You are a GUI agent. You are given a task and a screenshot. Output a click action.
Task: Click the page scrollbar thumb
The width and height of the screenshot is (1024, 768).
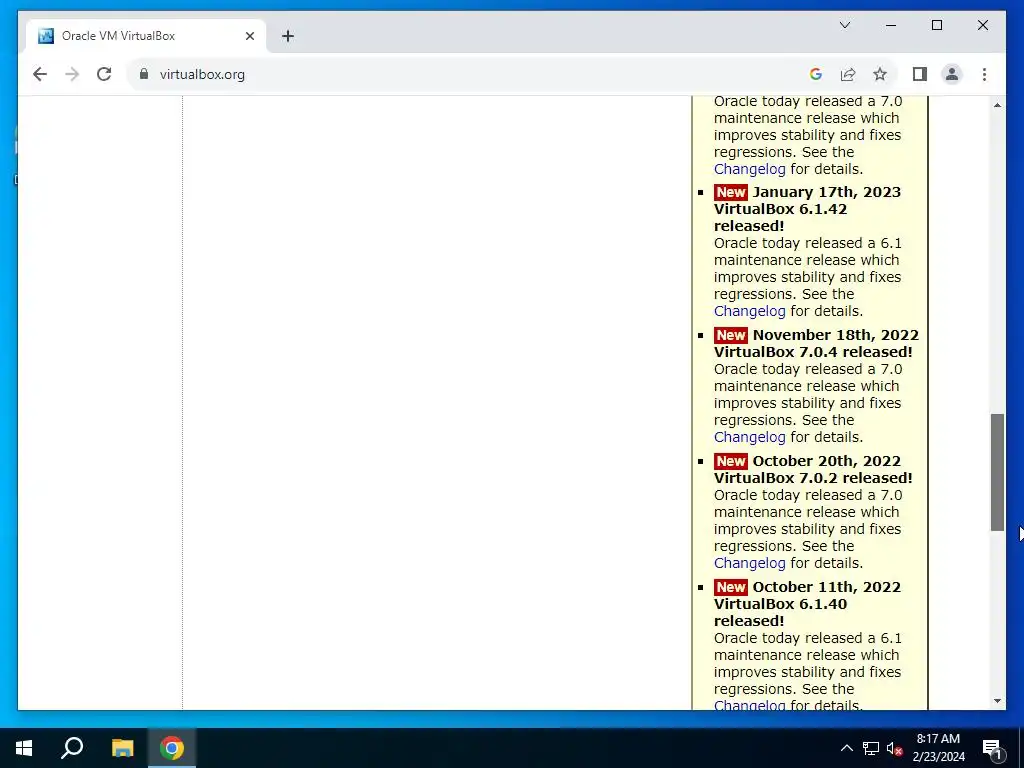click(x=997, y=472)
